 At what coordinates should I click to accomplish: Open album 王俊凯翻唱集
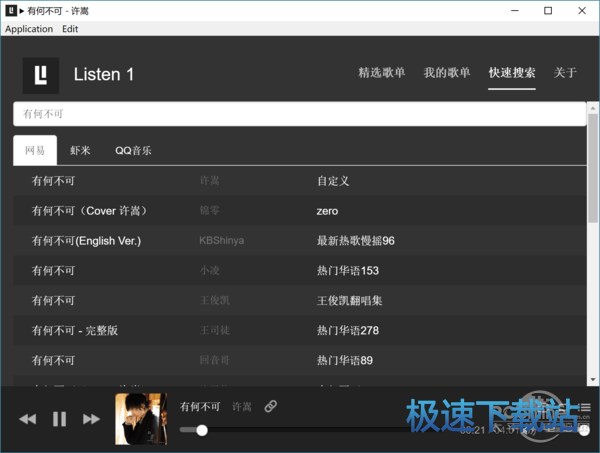349,300
